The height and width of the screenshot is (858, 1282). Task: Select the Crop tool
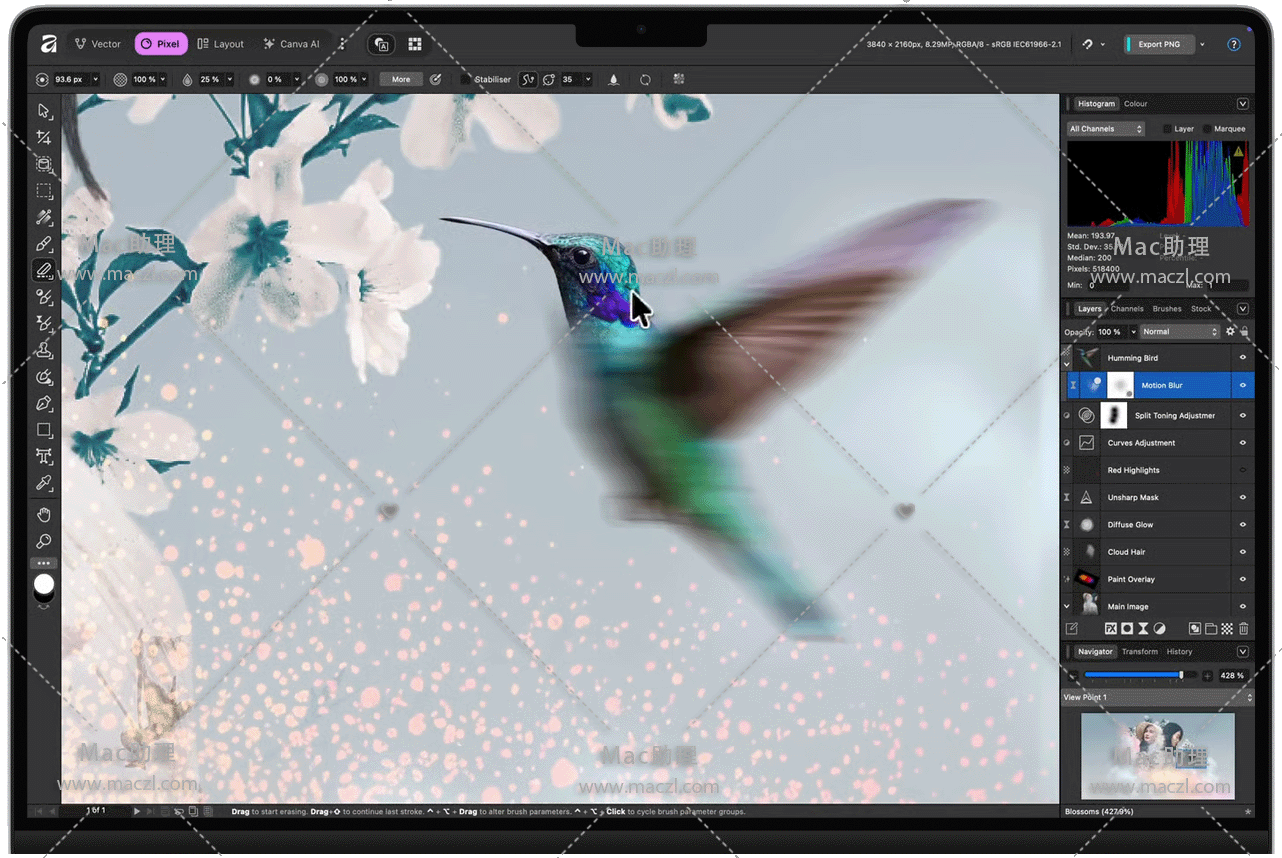tap(44, 138)
